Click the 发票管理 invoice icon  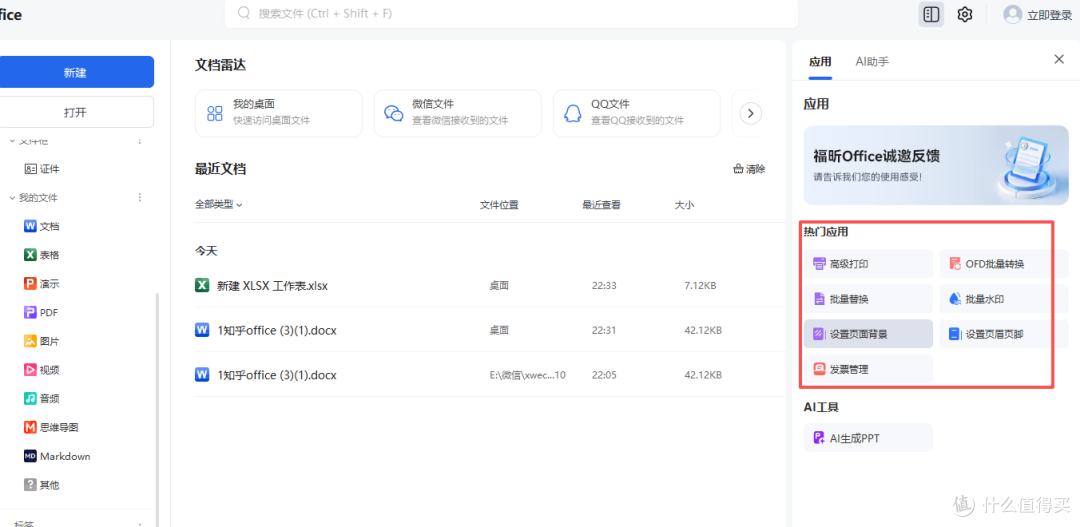[819, 369]
